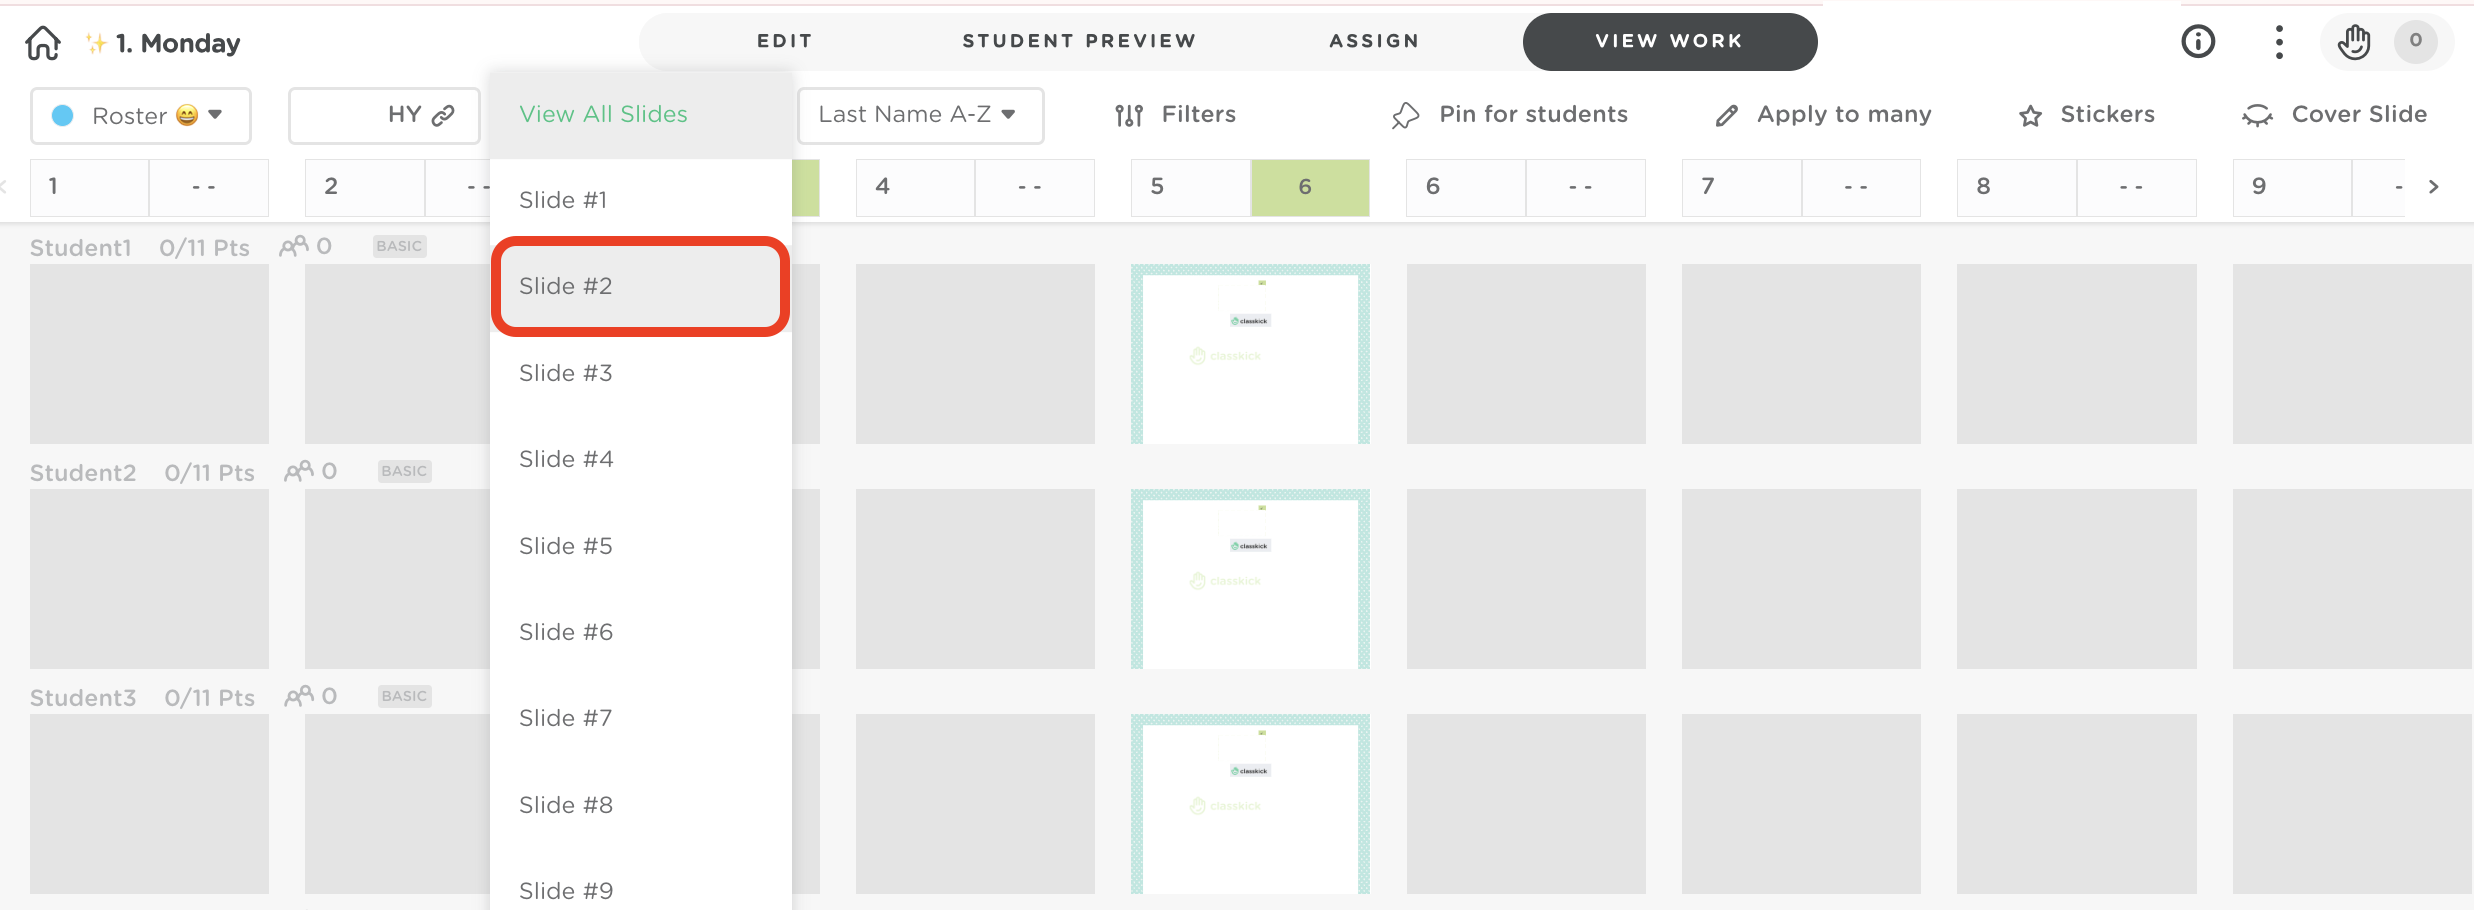Click the Pin for students pin icon
The image size is (2474, 910).
coord(1405,116)
